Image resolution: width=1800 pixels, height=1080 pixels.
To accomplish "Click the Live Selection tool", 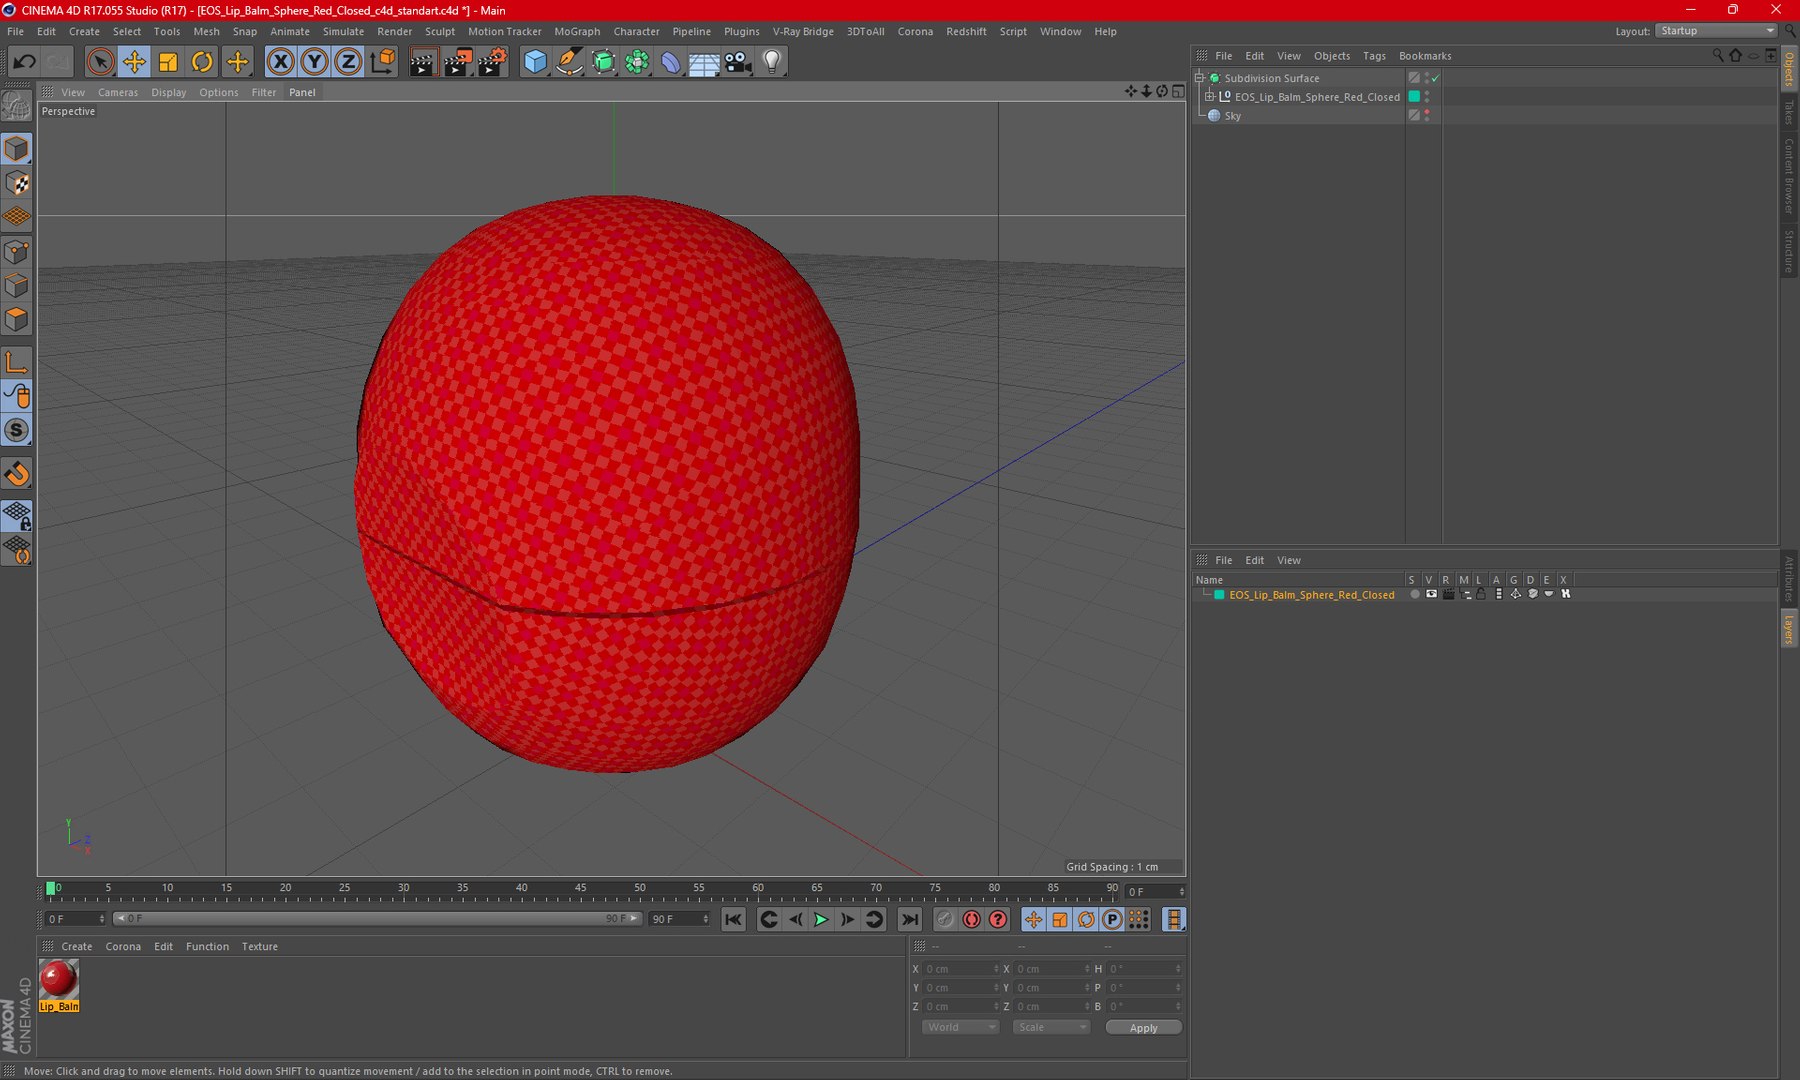I will point(100,62).
